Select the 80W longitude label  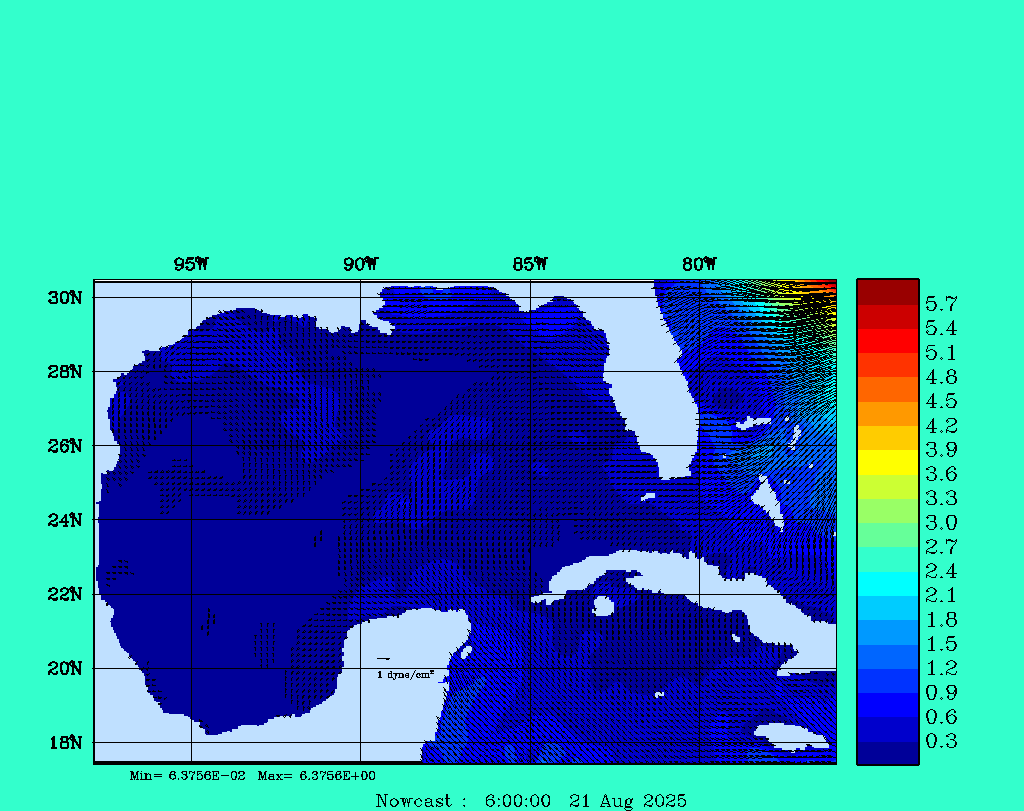pyautogui.click(x=699, y=265)
